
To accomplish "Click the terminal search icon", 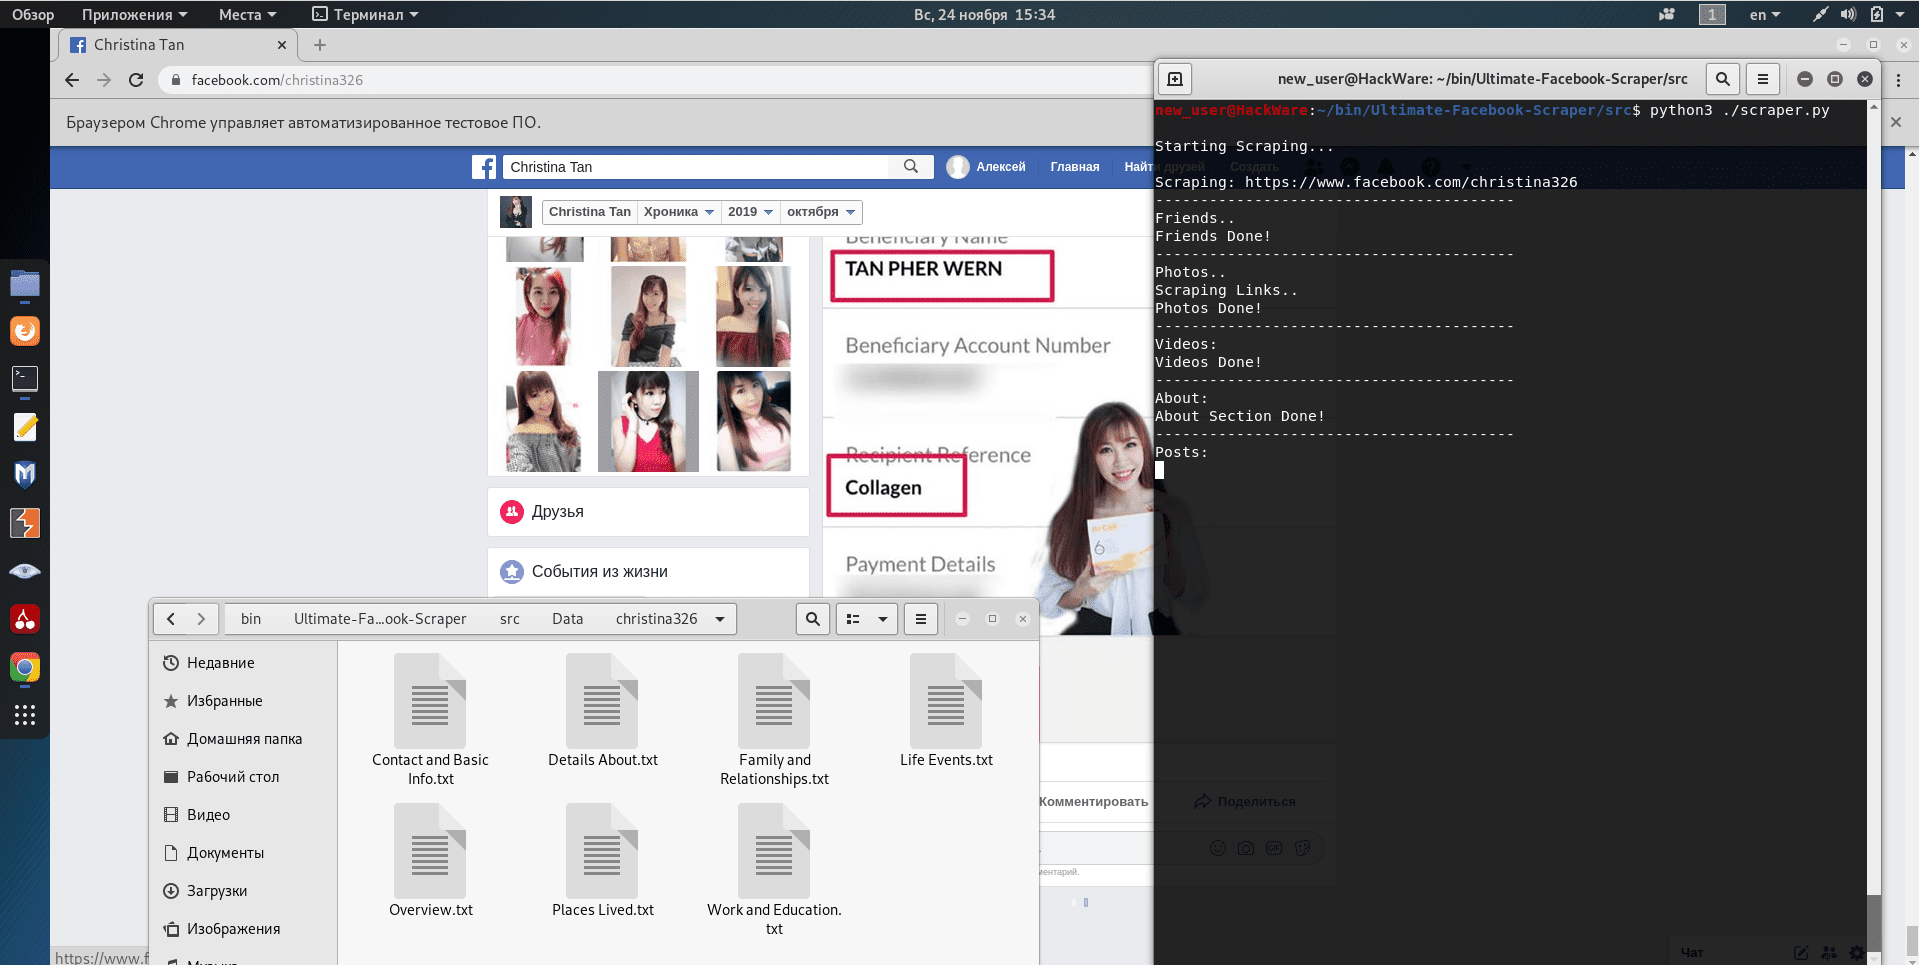I will pos(1722,79).
